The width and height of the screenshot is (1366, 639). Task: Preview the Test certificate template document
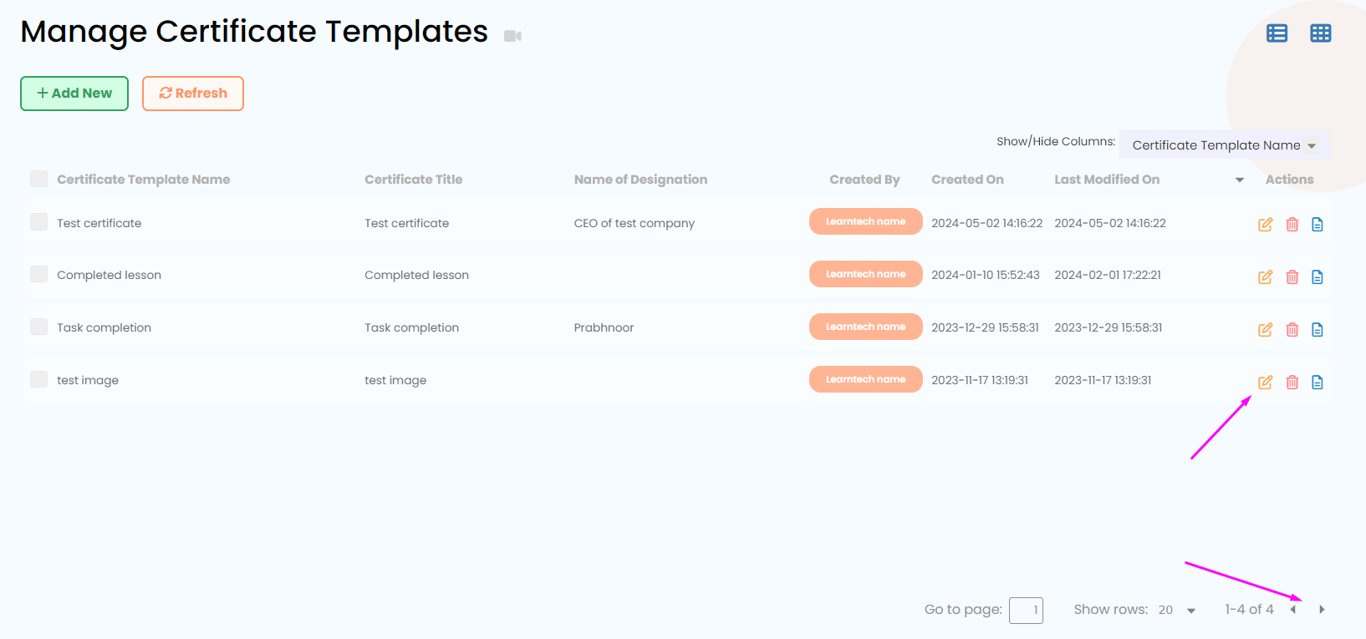1317,224
